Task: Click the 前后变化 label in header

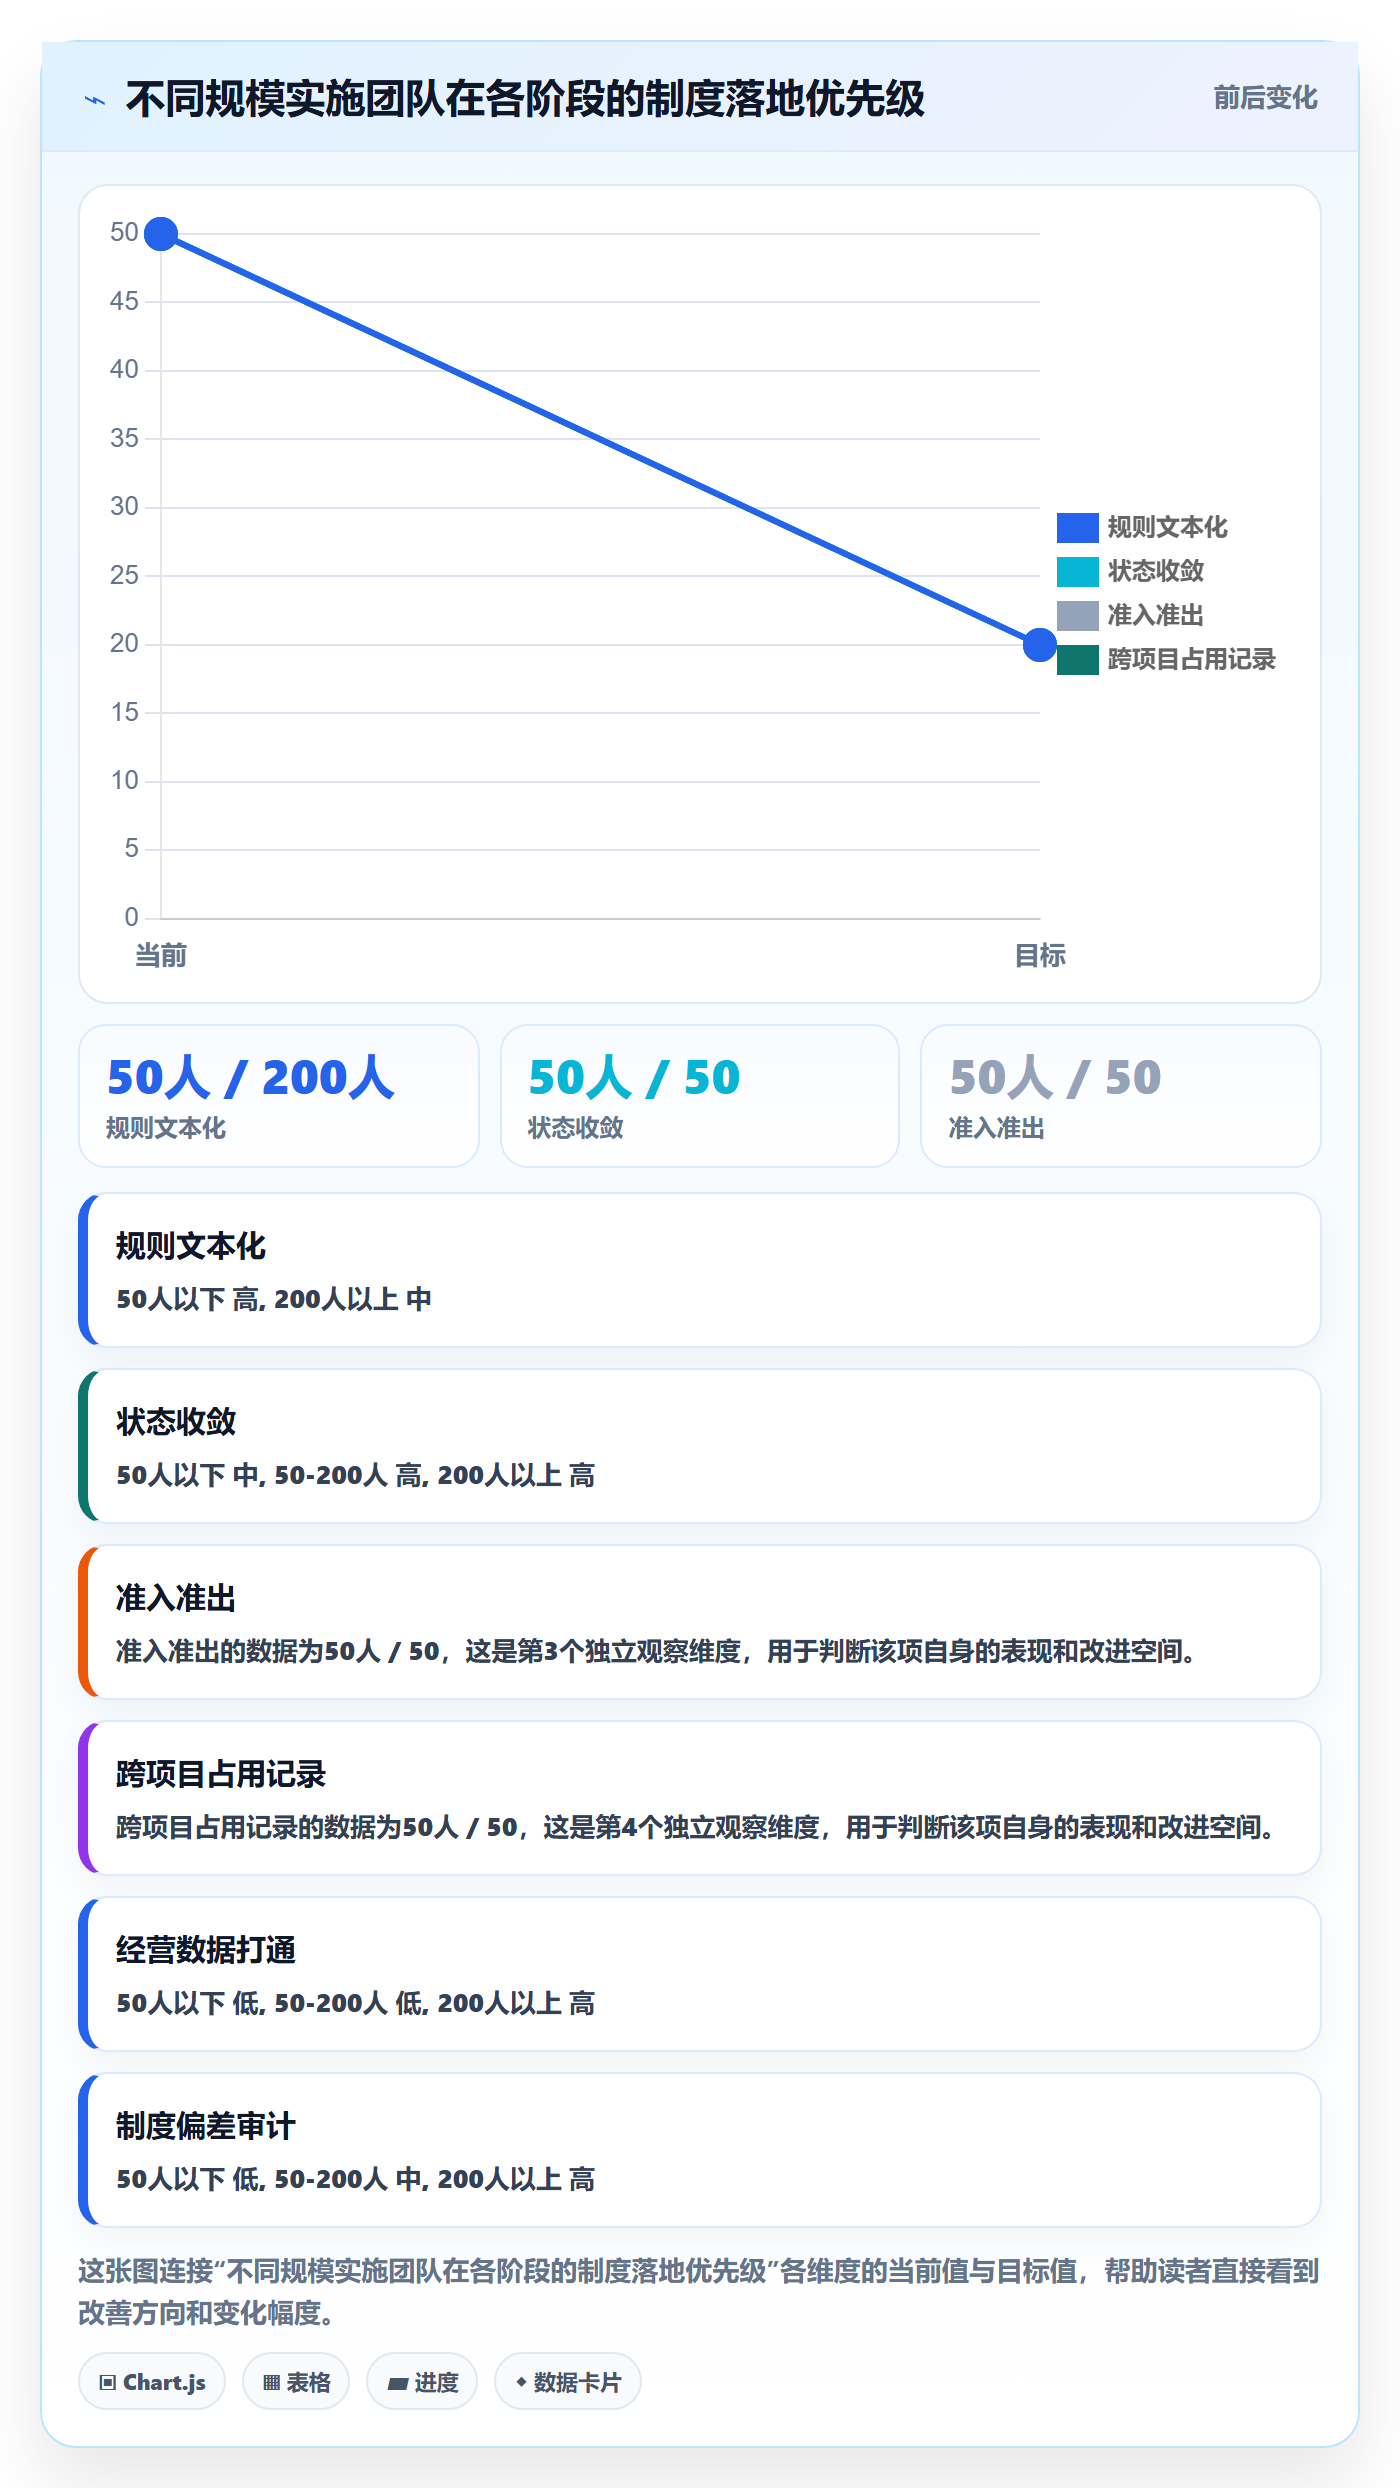Action: coord(1265,98)
